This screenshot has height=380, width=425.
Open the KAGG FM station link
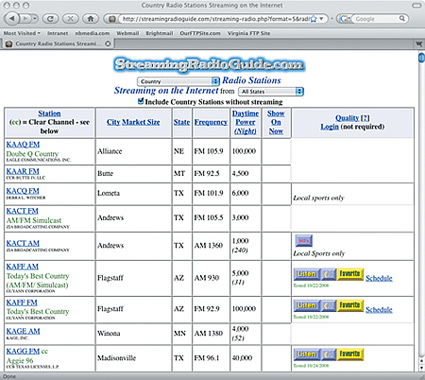coord(23,351)
